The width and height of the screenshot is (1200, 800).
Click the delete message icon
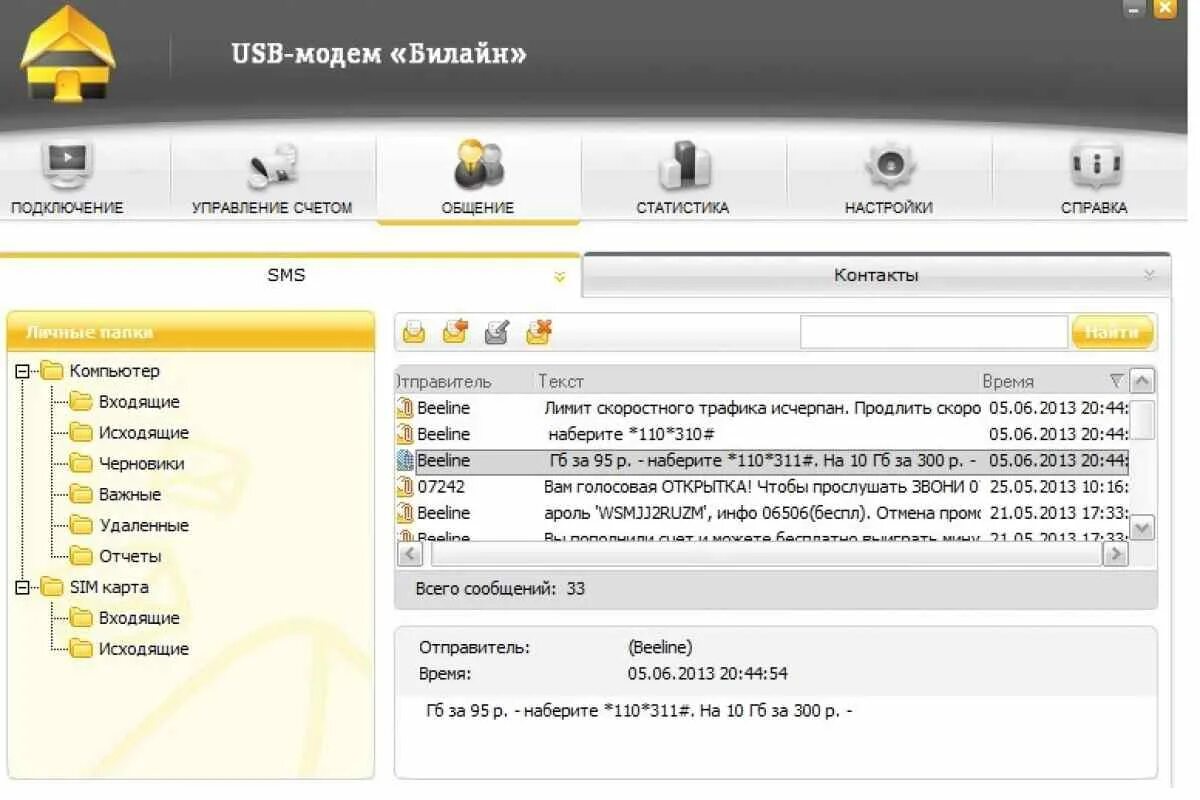pos(538,331)
